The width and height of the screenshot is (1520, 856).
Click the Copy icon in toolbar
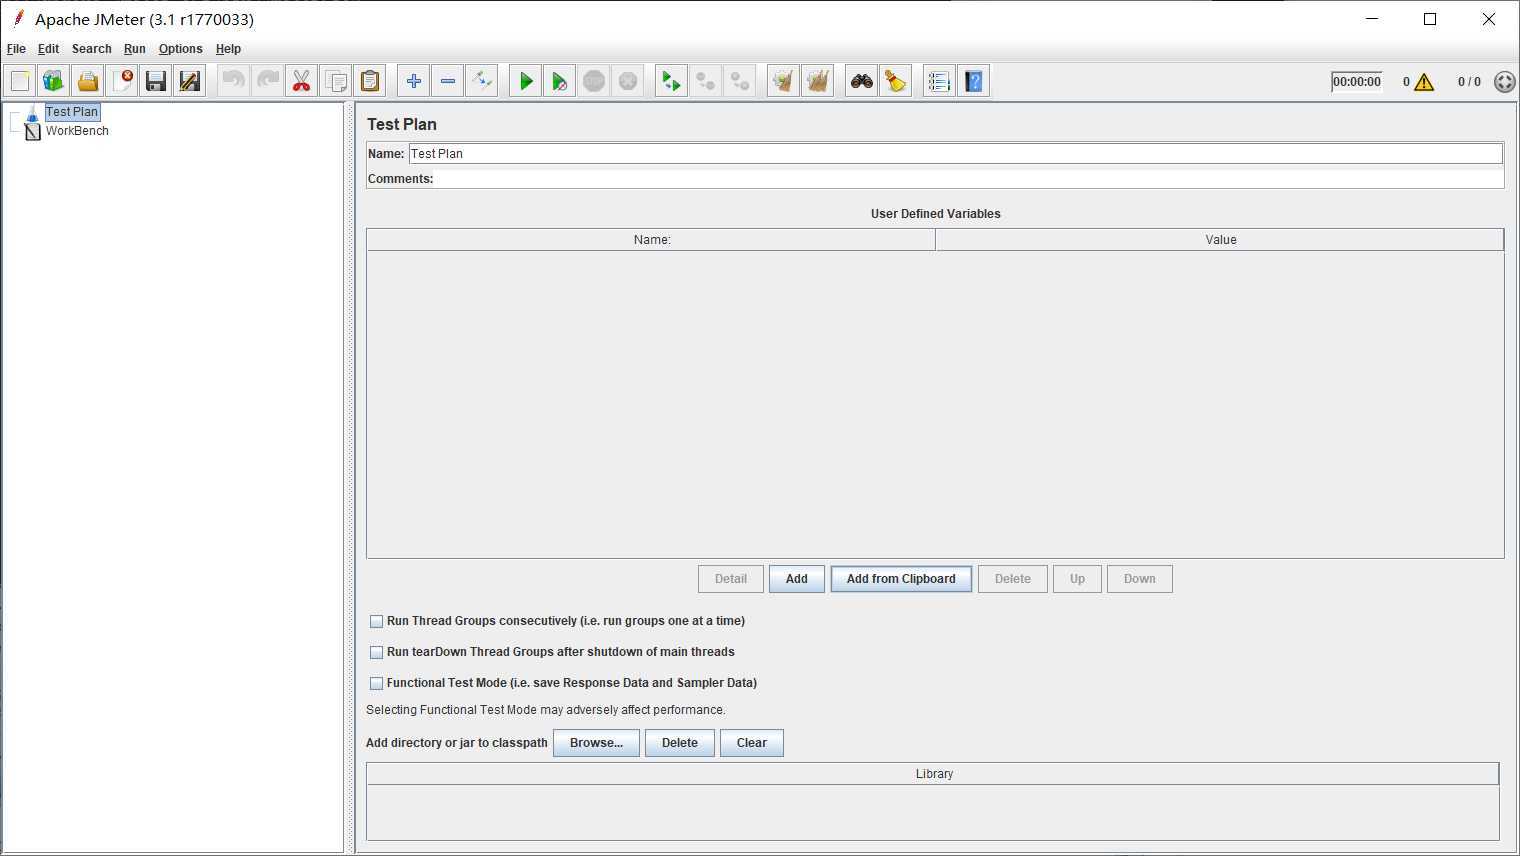click(x=336, y=81)
